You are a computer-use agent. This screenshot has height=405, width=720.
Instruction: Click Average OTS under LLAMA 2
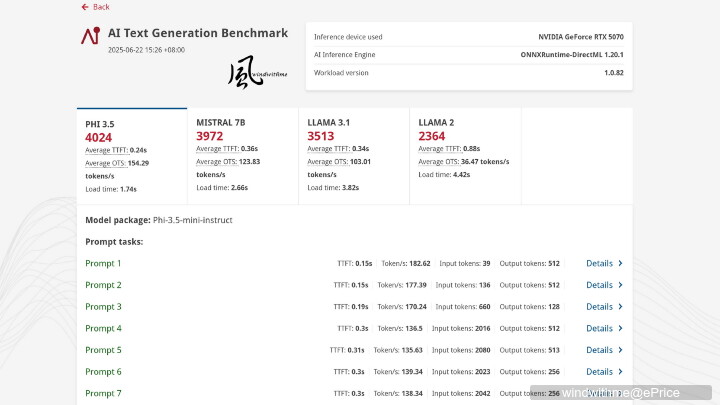pos(439,162)
